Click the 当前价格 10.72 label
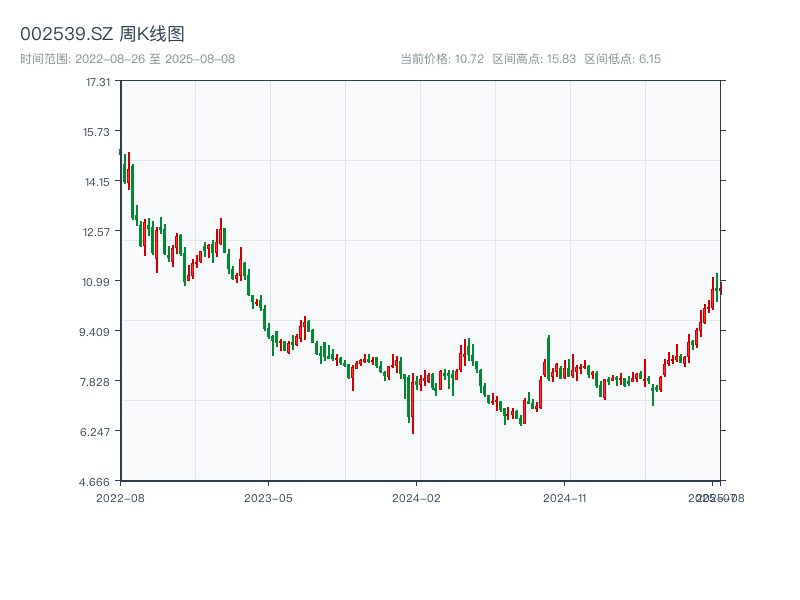Screen dimensions: 800x600 click(442, 59)
